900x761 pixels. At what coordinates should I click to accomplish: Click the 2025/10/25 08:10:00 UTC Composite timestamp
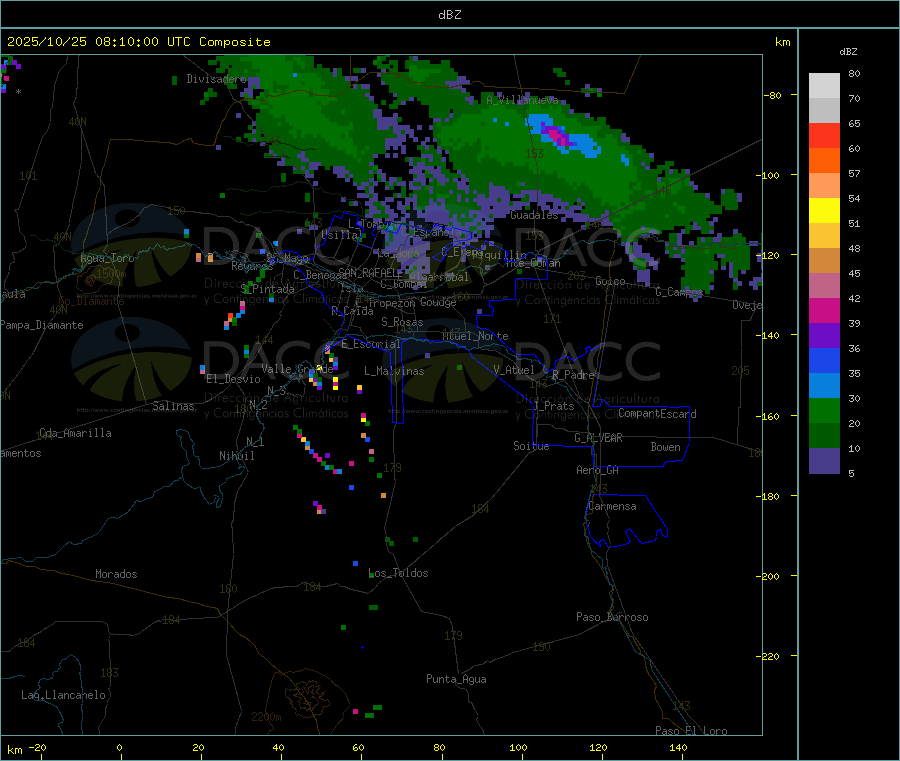click(138, 42)
